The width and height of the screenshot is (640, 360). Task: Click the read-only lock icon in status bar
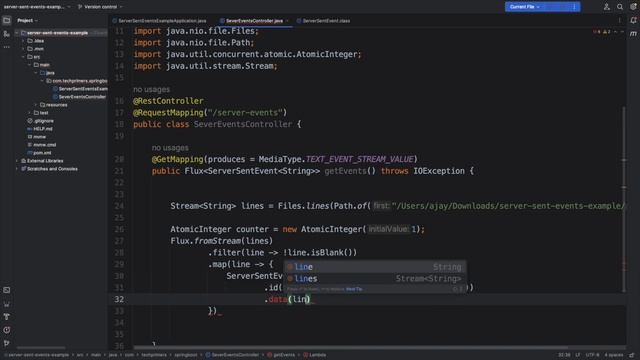pos(632,355)
